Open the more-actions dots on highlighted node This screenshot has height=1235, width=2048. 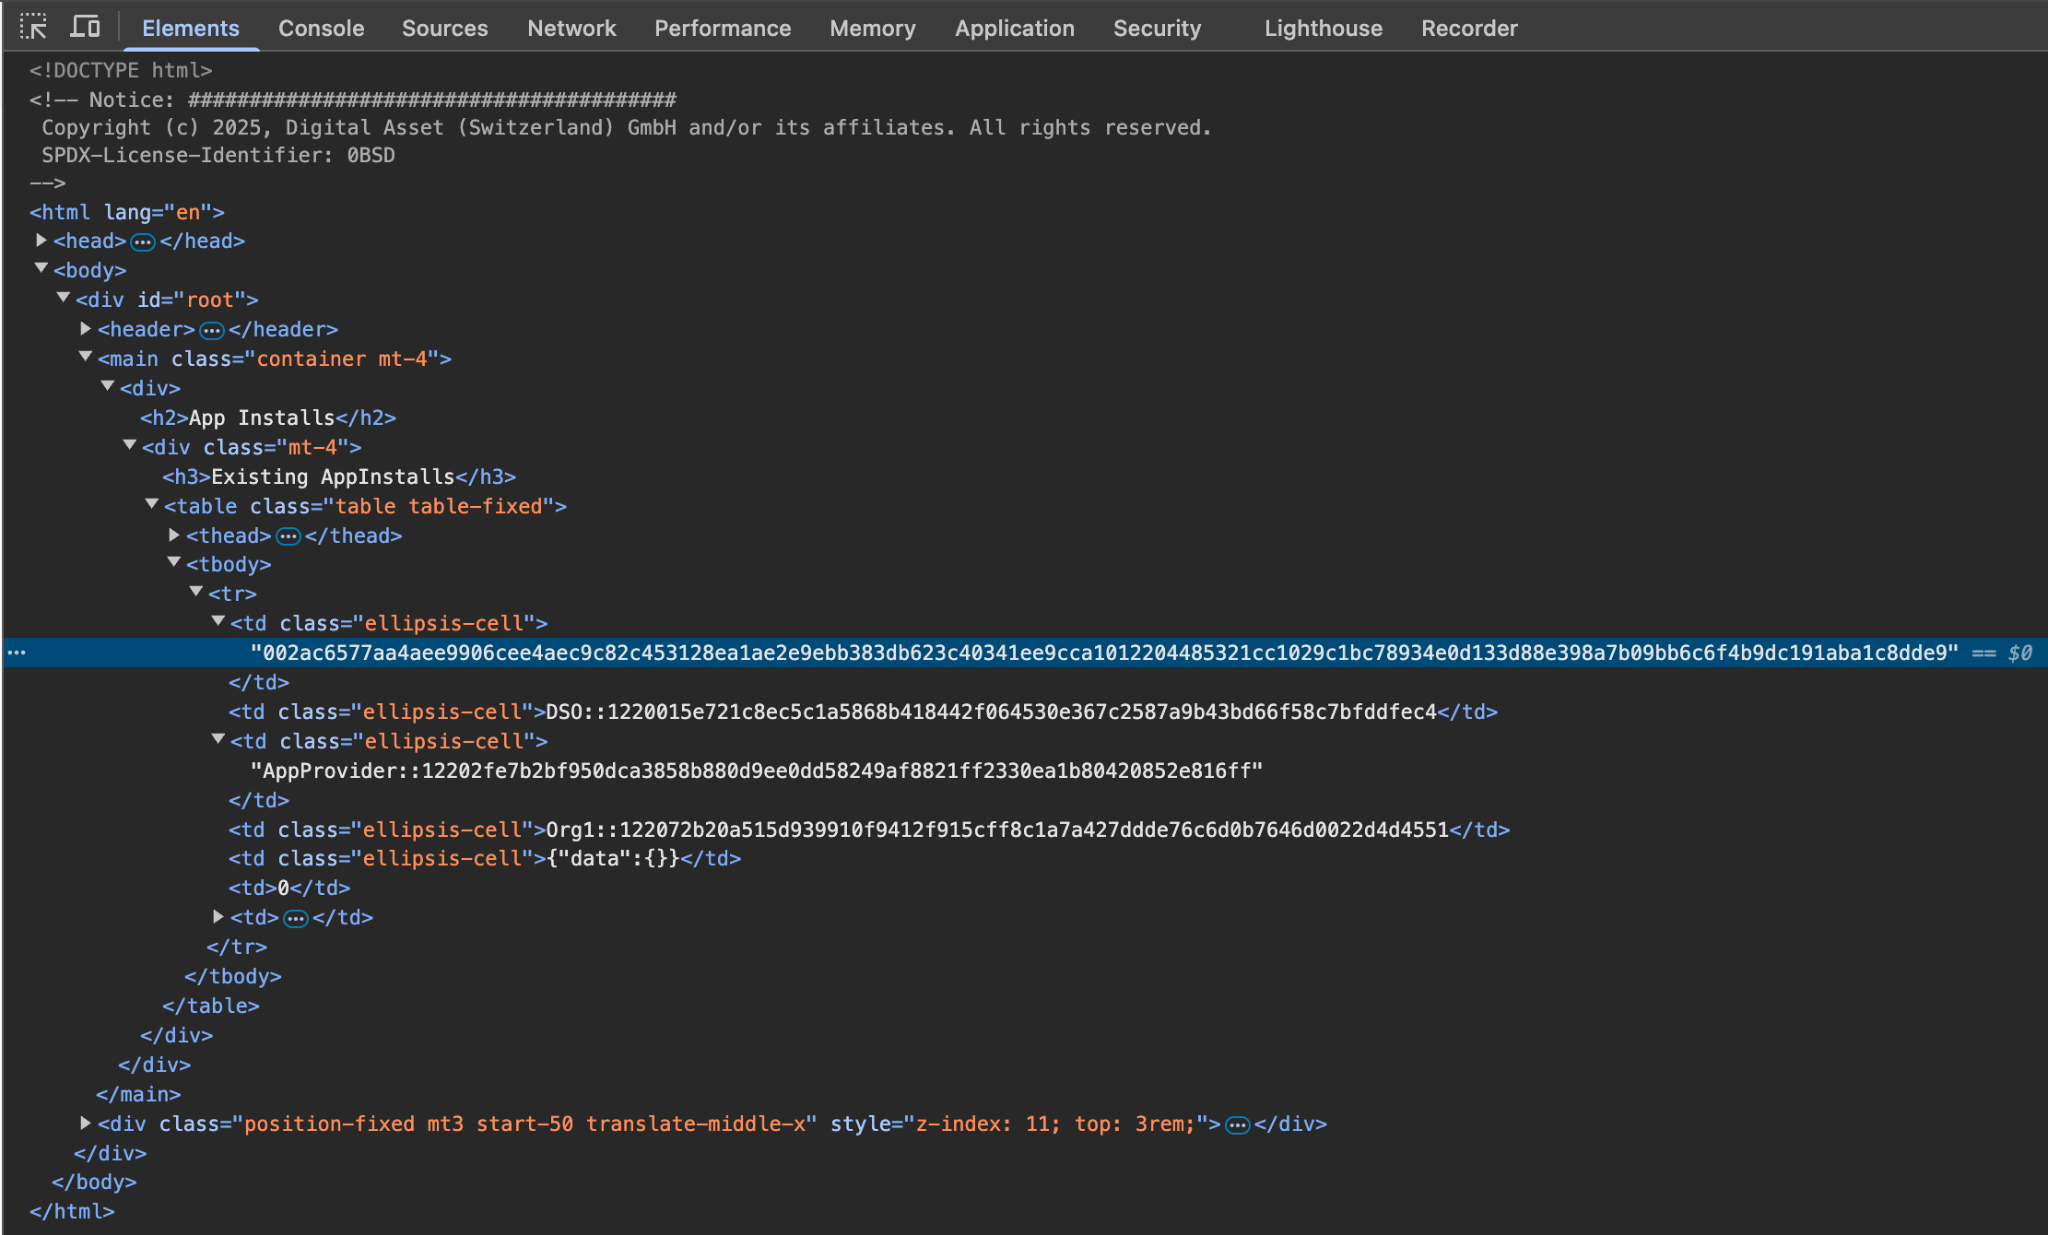click(x=18, y=653)
